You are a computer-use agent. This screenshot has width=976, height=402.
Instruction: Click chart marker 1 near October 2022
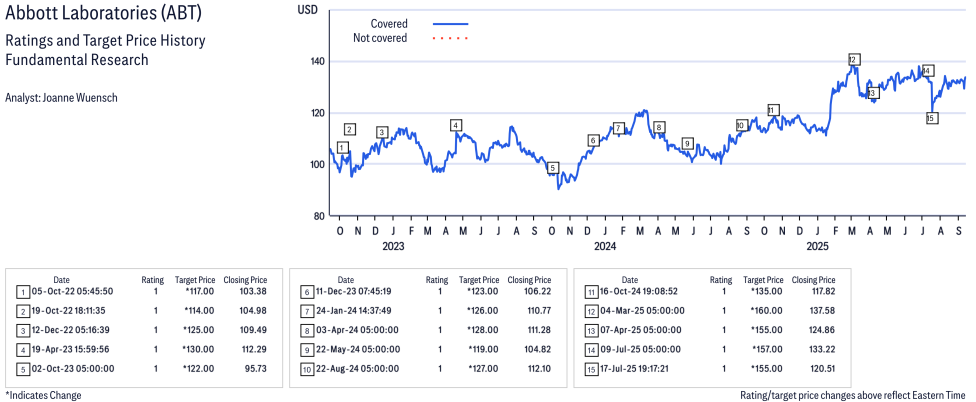click(x=342, y=147)
